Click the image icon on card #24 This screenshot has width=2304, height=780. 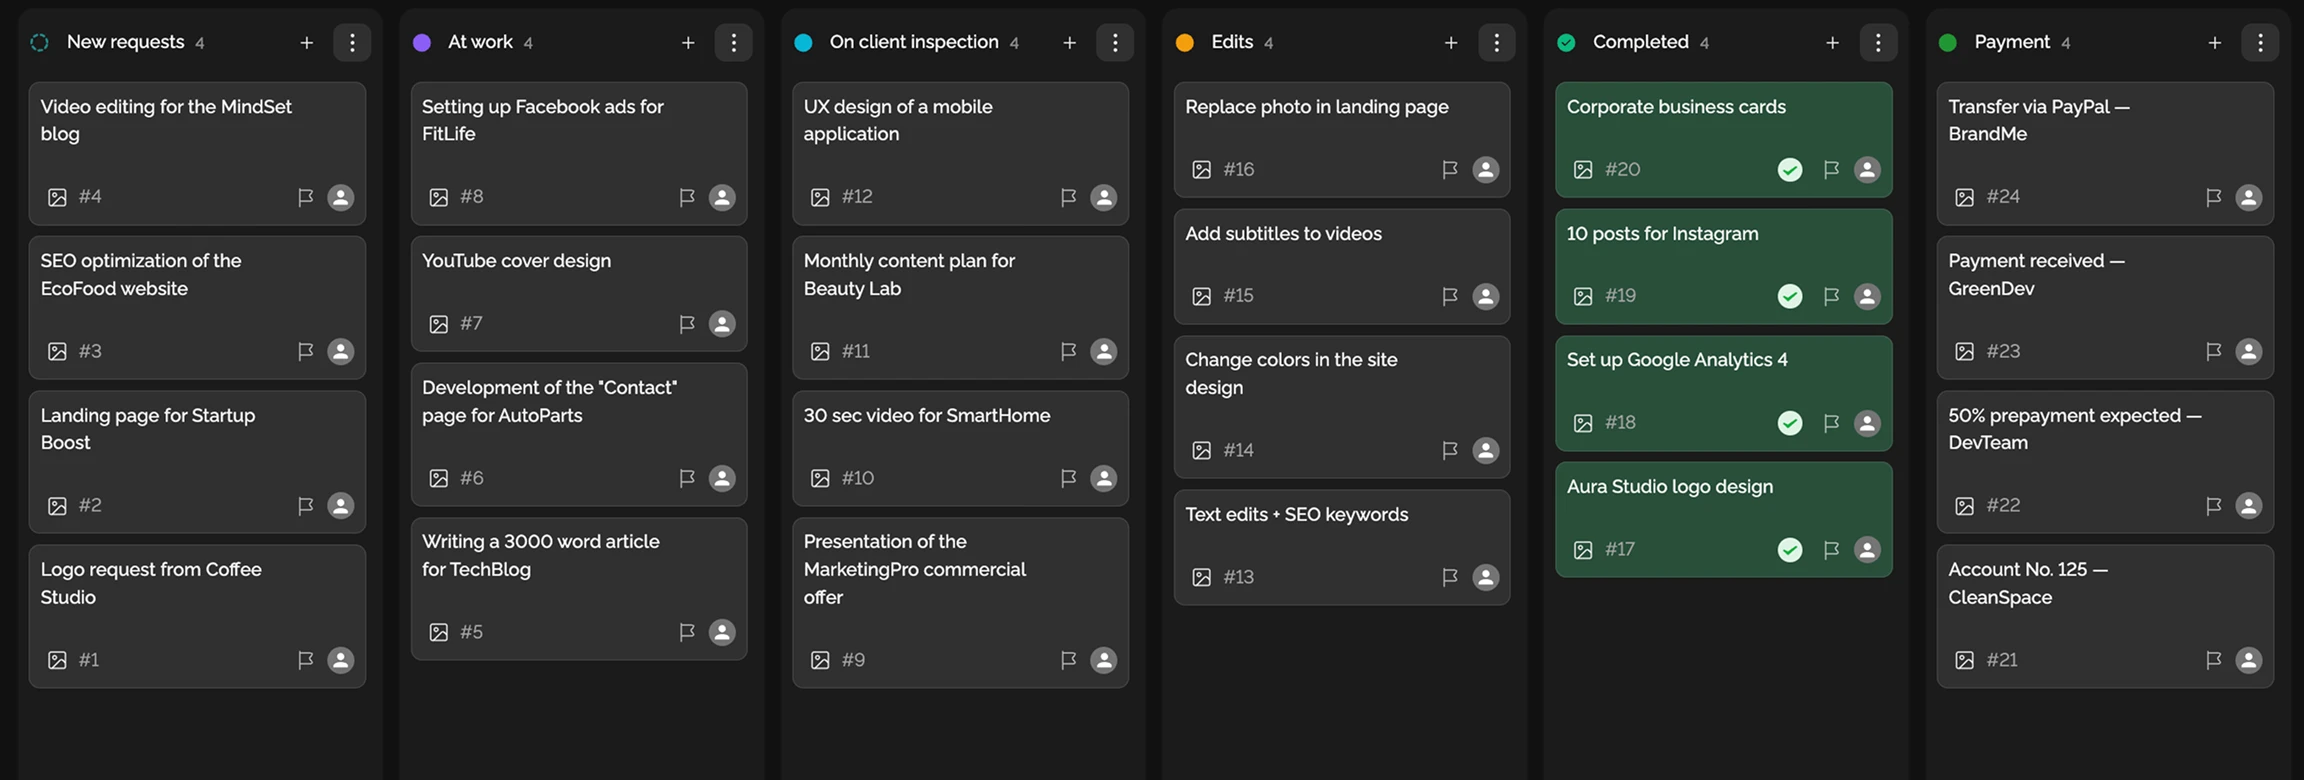(1964, 197)
